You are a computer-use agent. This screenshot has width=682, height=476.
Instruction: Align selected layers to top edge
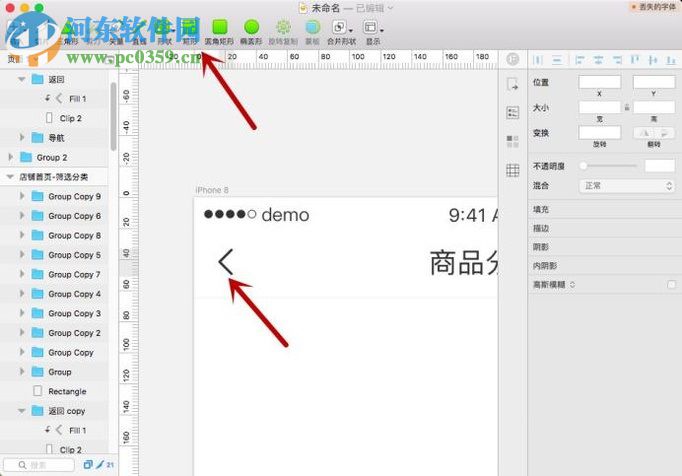coord(635,60)
